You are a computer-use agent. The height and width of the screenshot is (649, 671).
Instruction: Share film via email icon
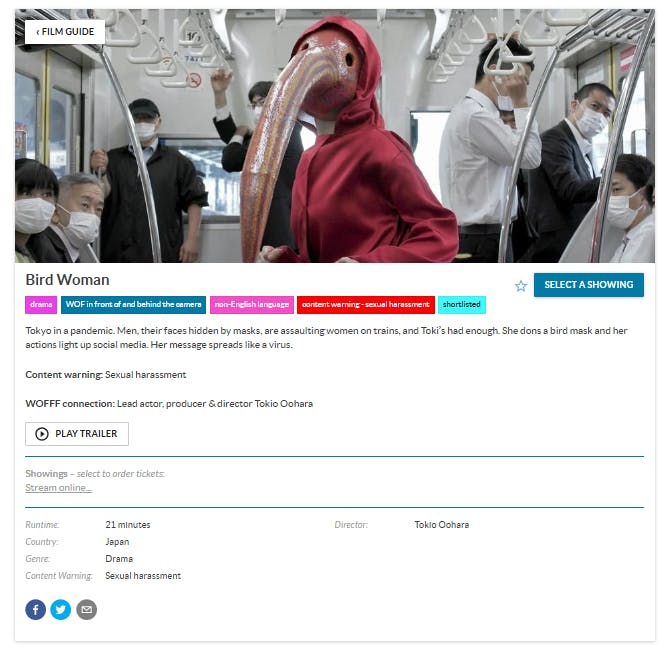(x=86, y=609)
